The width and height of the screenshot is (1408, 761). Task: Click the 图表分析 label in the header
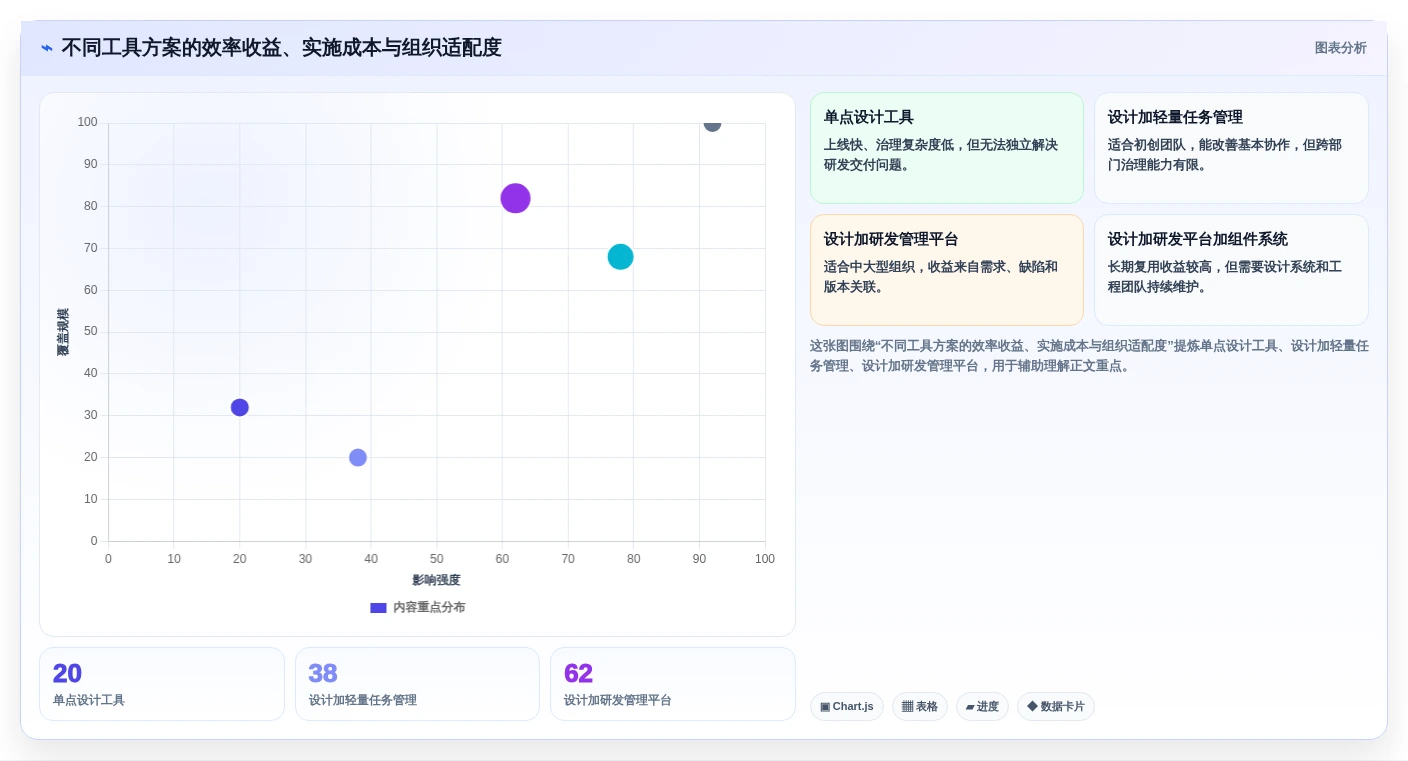pyautogui.click(x=1340, y=48)
